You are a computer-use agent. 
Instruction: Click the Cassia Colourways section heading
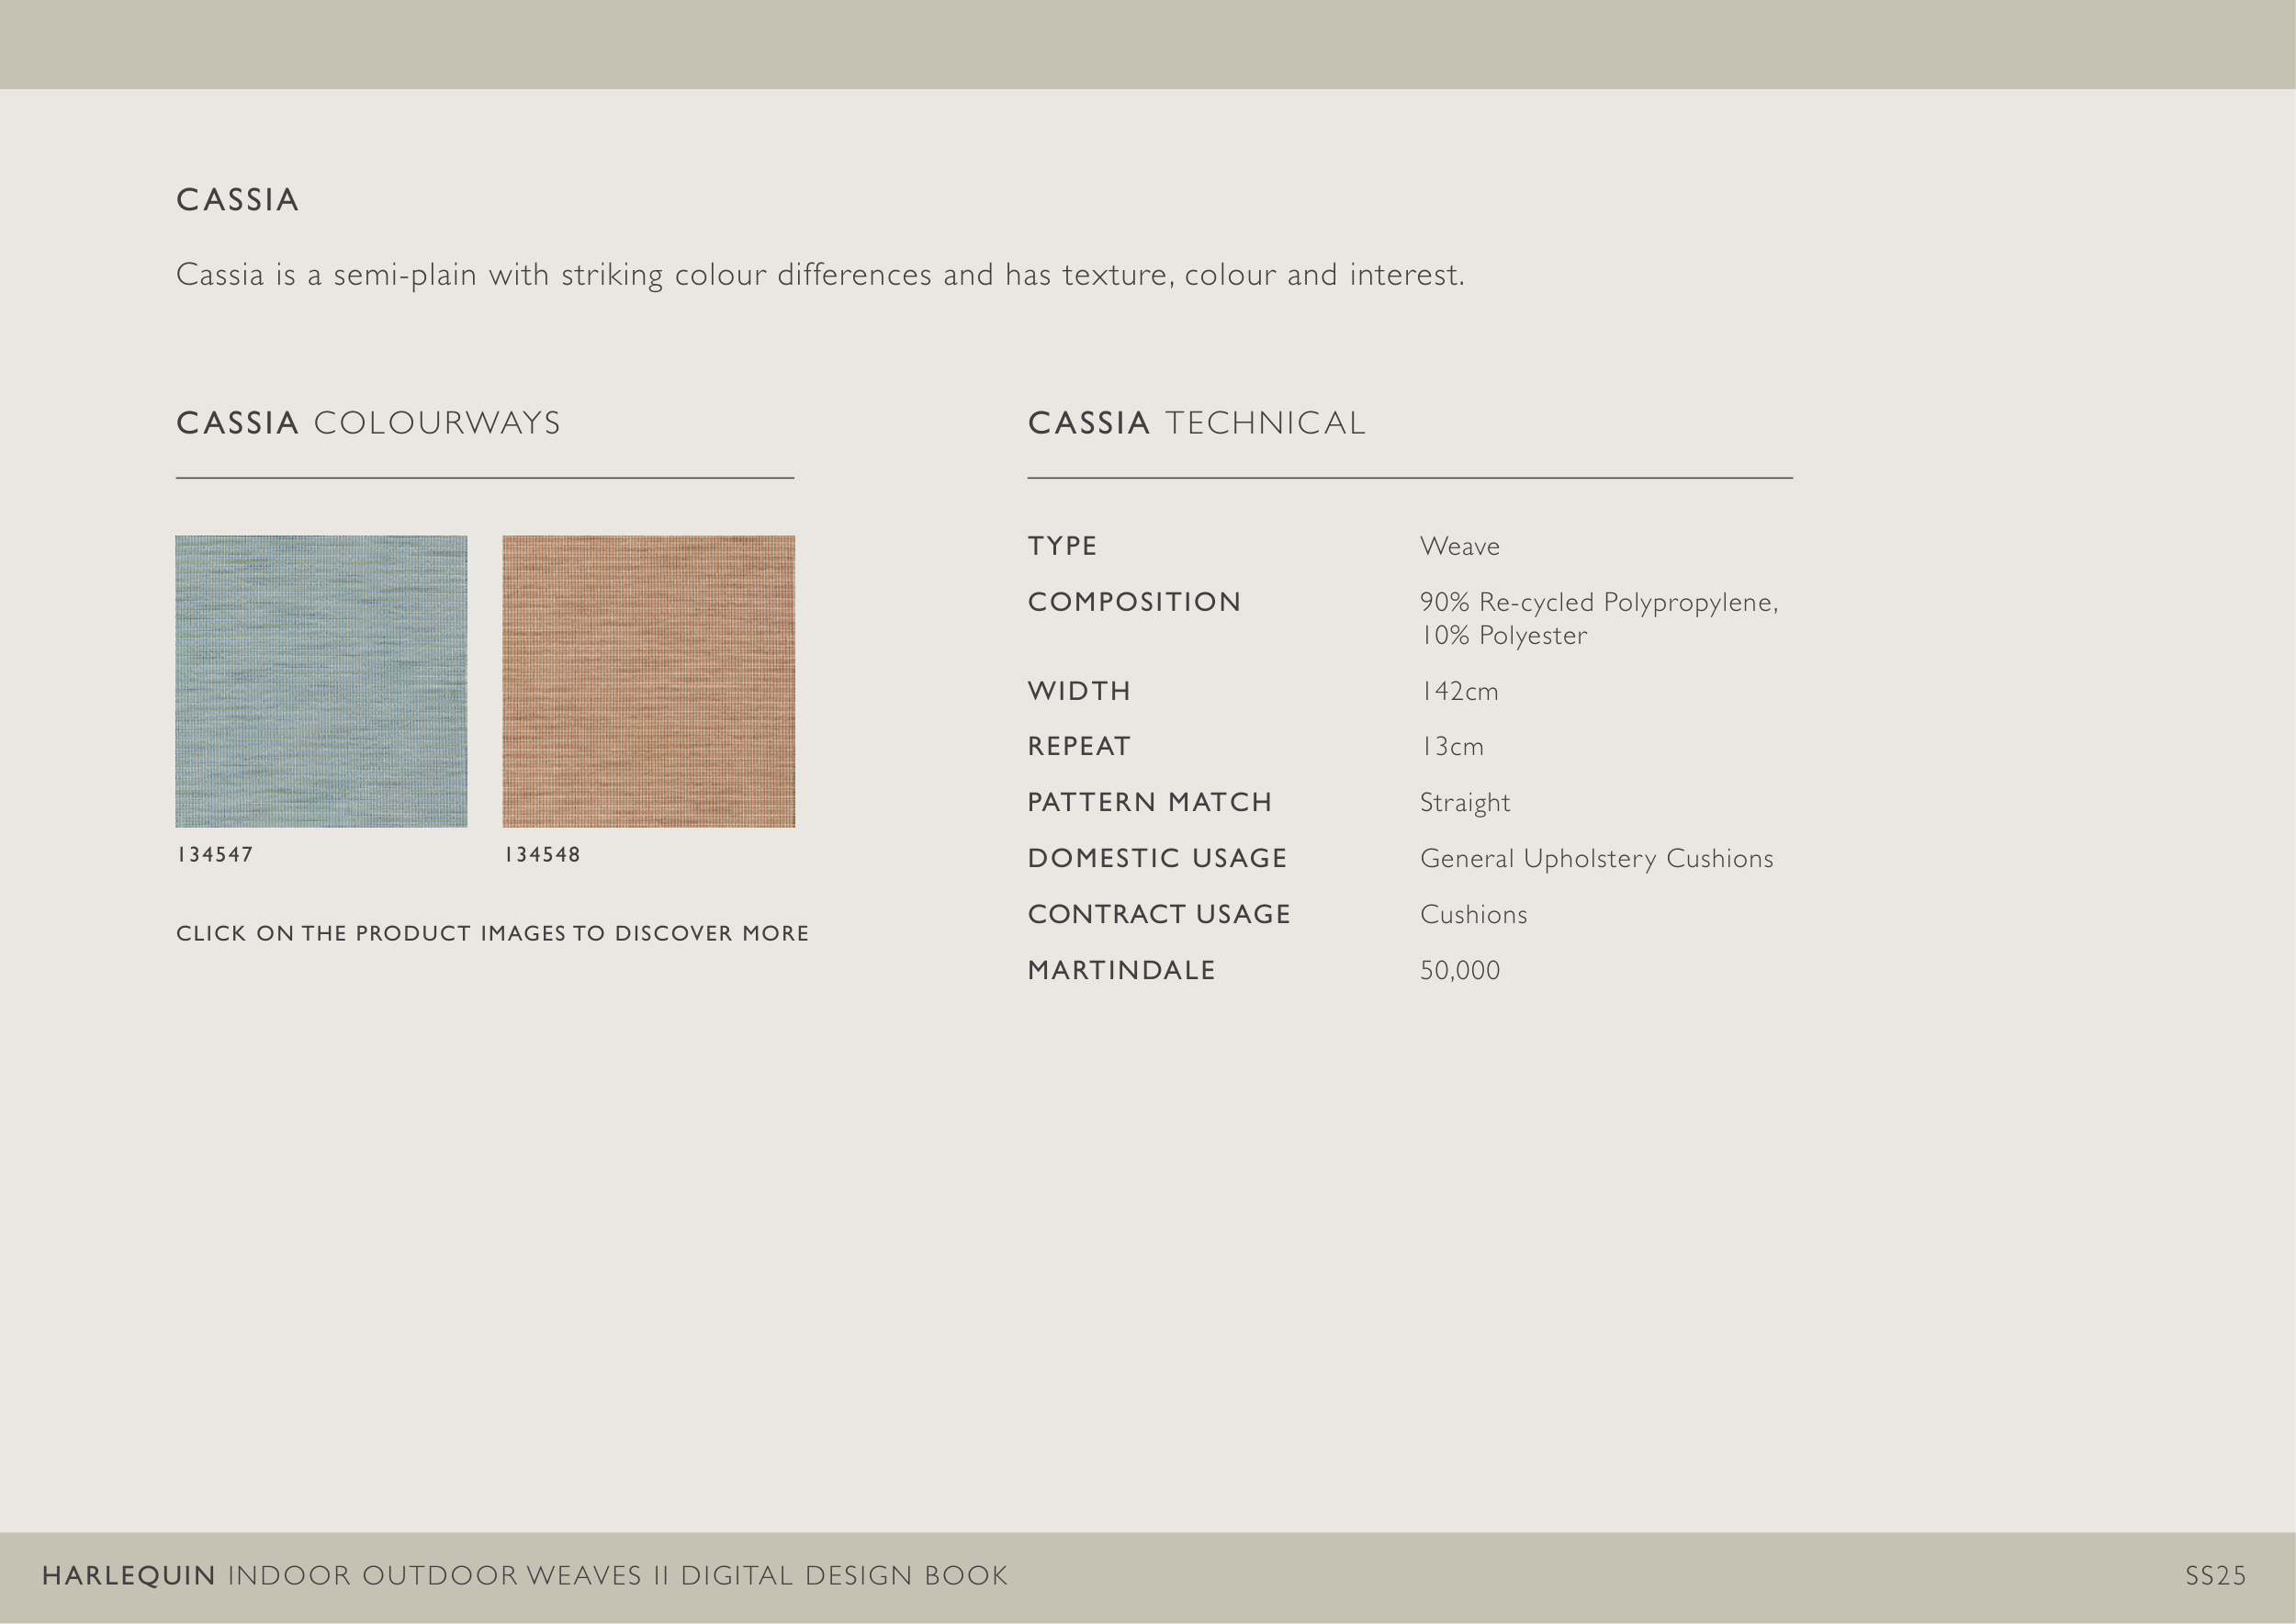[368, 423]
